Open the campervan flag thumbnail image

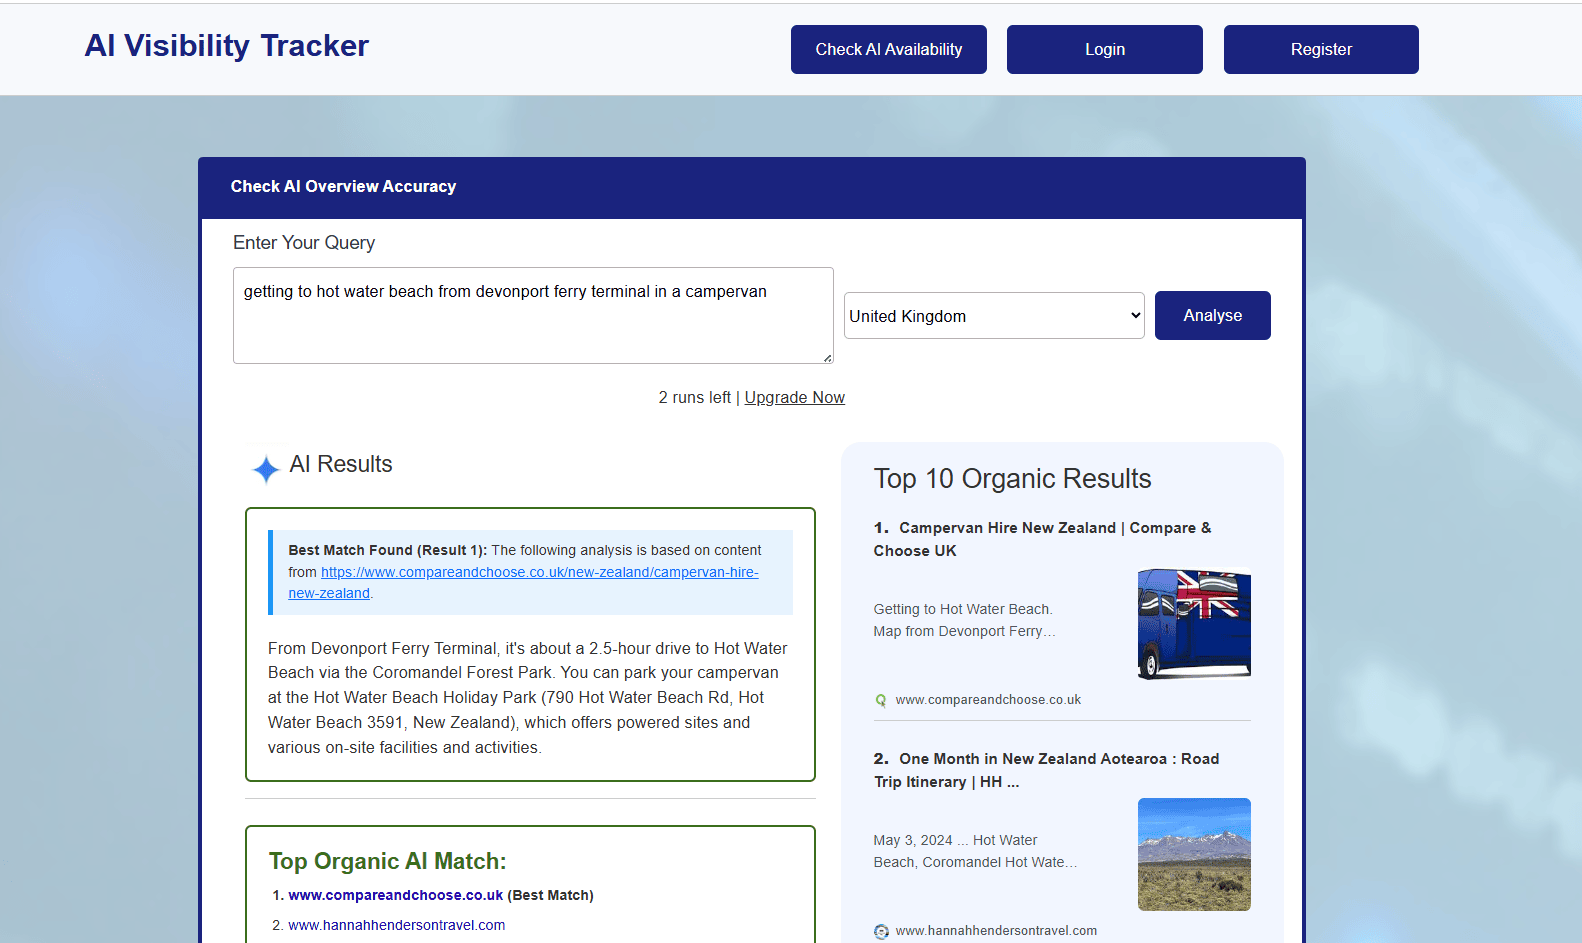[x=1194, y=624]
